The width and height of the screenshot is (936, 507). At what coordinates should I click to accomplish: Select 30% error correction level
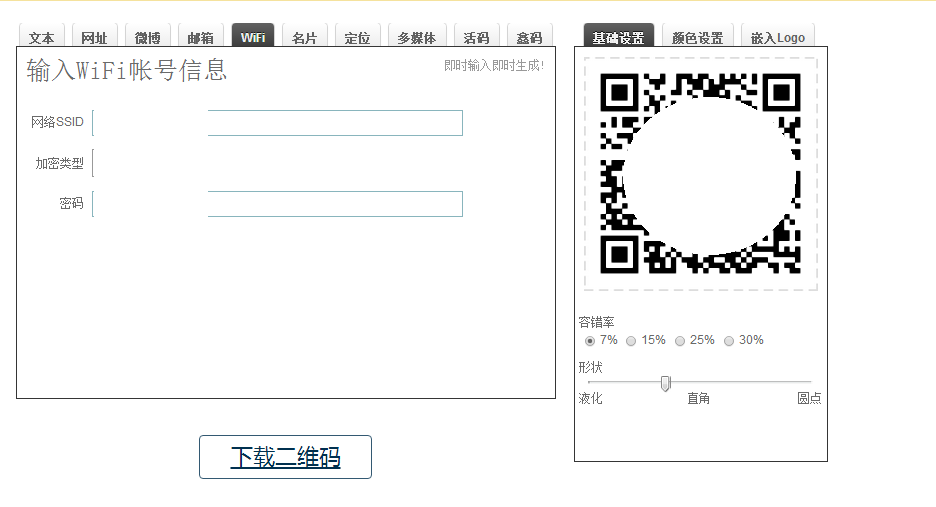coord(729,341)
